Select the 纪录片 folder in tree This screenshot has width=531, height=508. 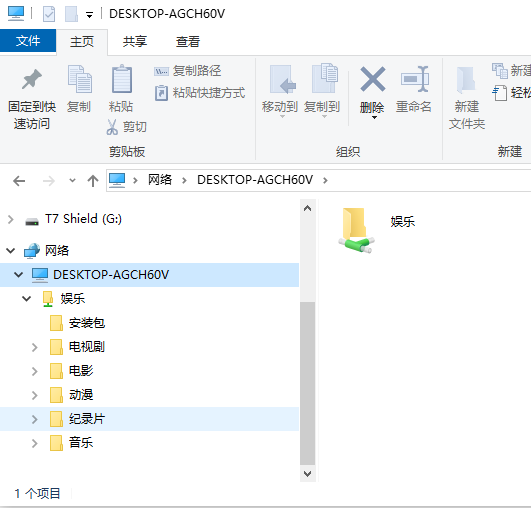point(87,419)
